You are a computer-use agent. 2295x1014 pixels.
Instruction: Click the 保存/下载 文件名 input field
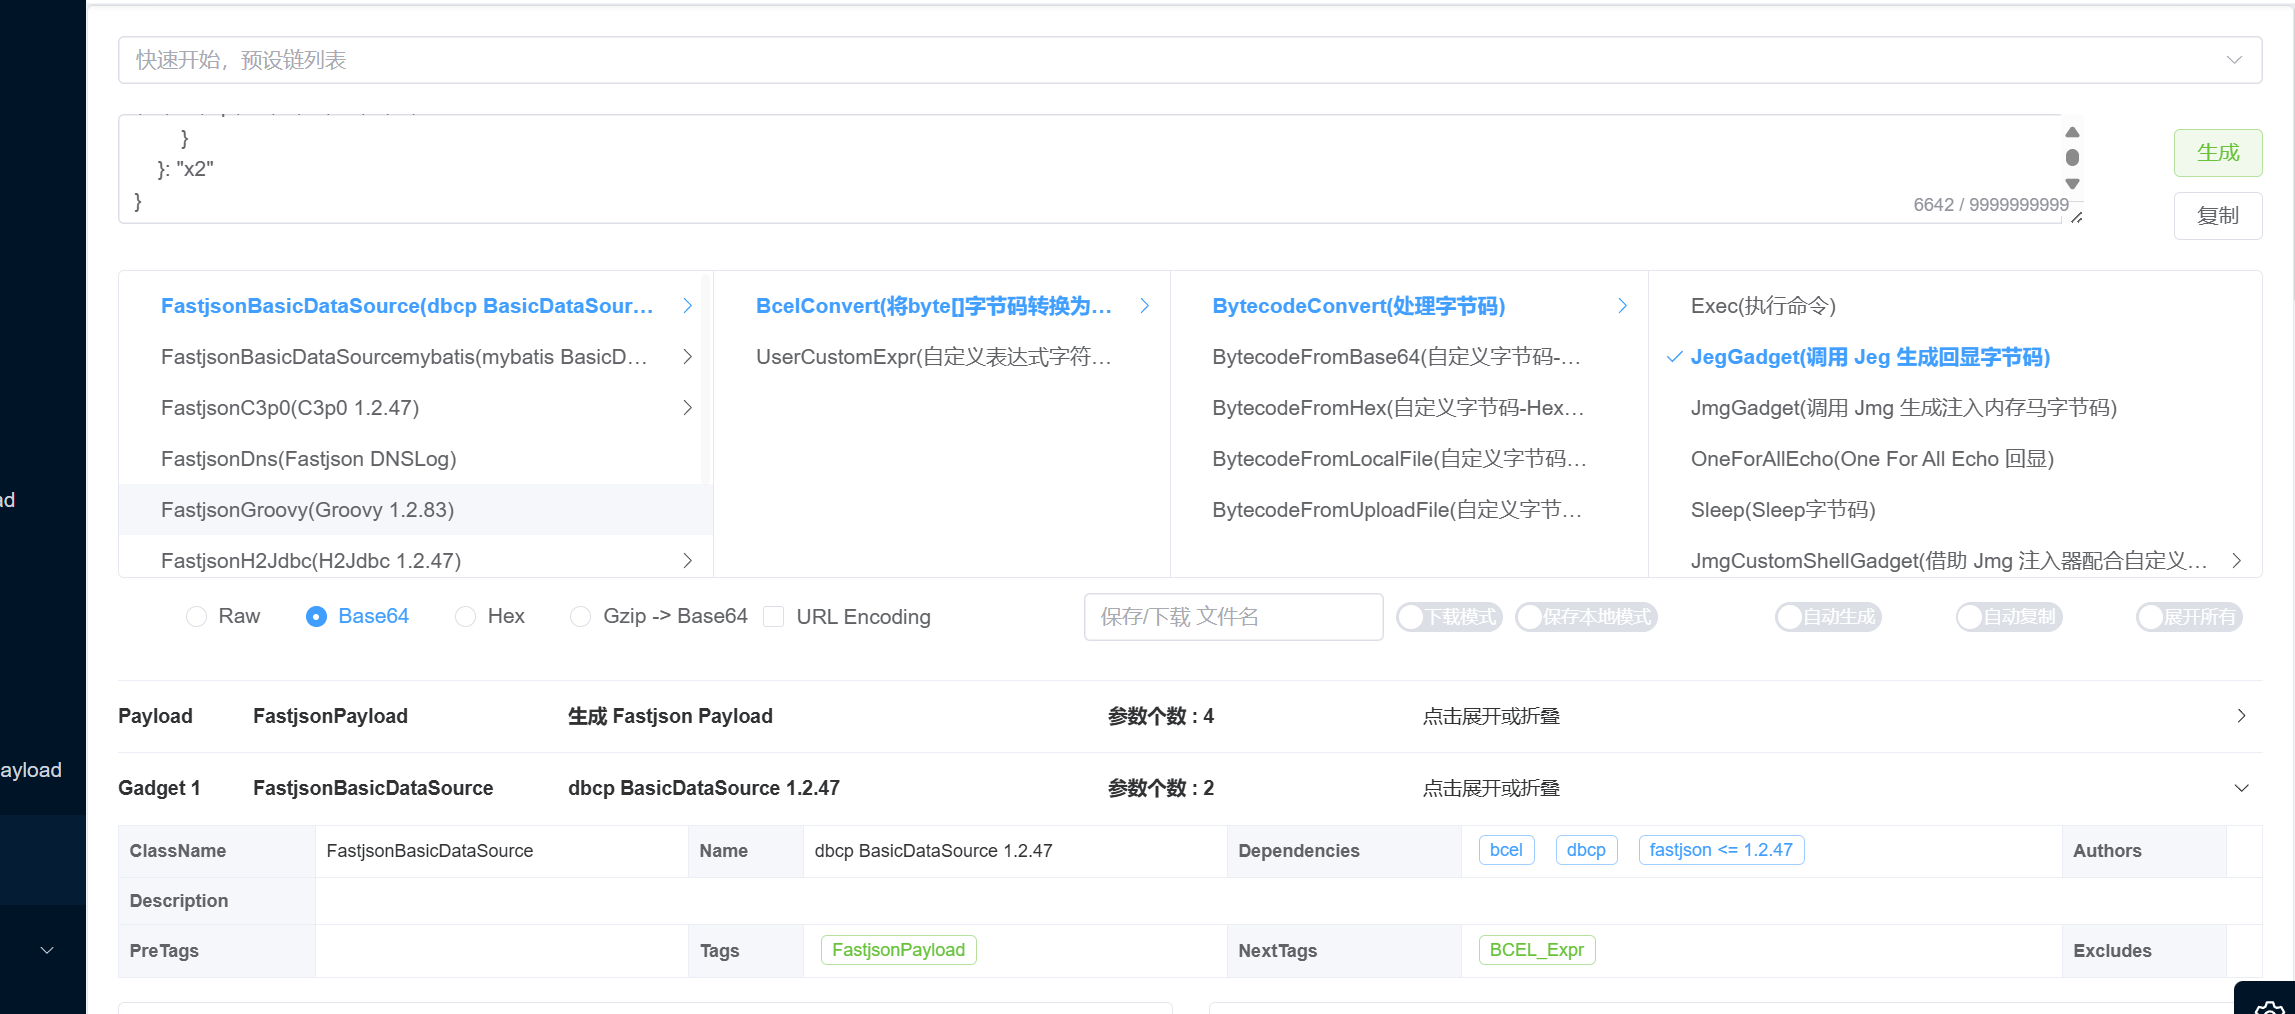(1233, 617)
